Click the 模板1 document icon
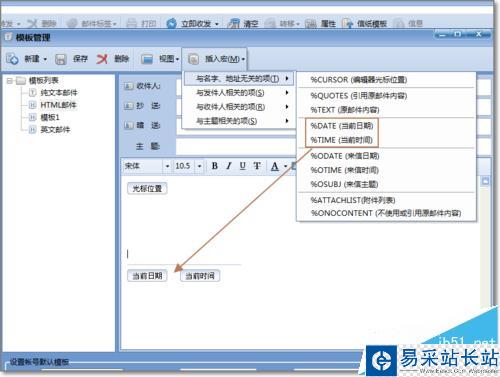The height and width of the screenshot is (377, 500). (x=32, y=117)
